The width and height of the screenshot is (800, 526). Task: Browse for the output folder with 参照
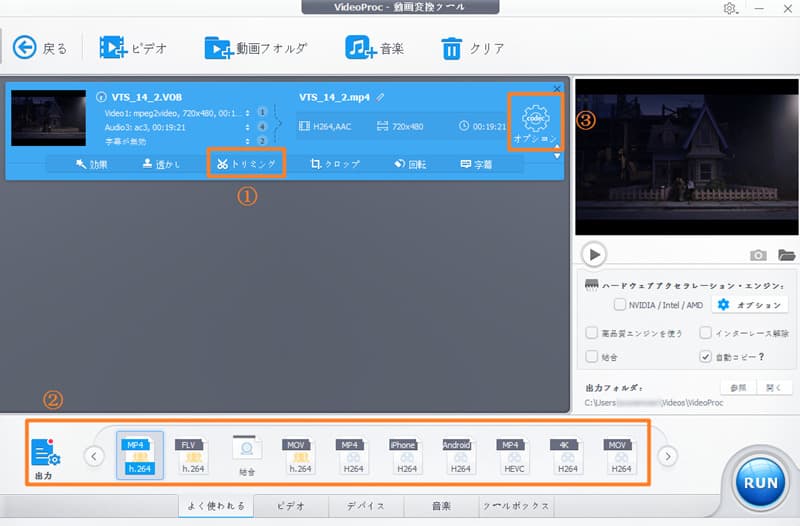(x=738, y=388)
